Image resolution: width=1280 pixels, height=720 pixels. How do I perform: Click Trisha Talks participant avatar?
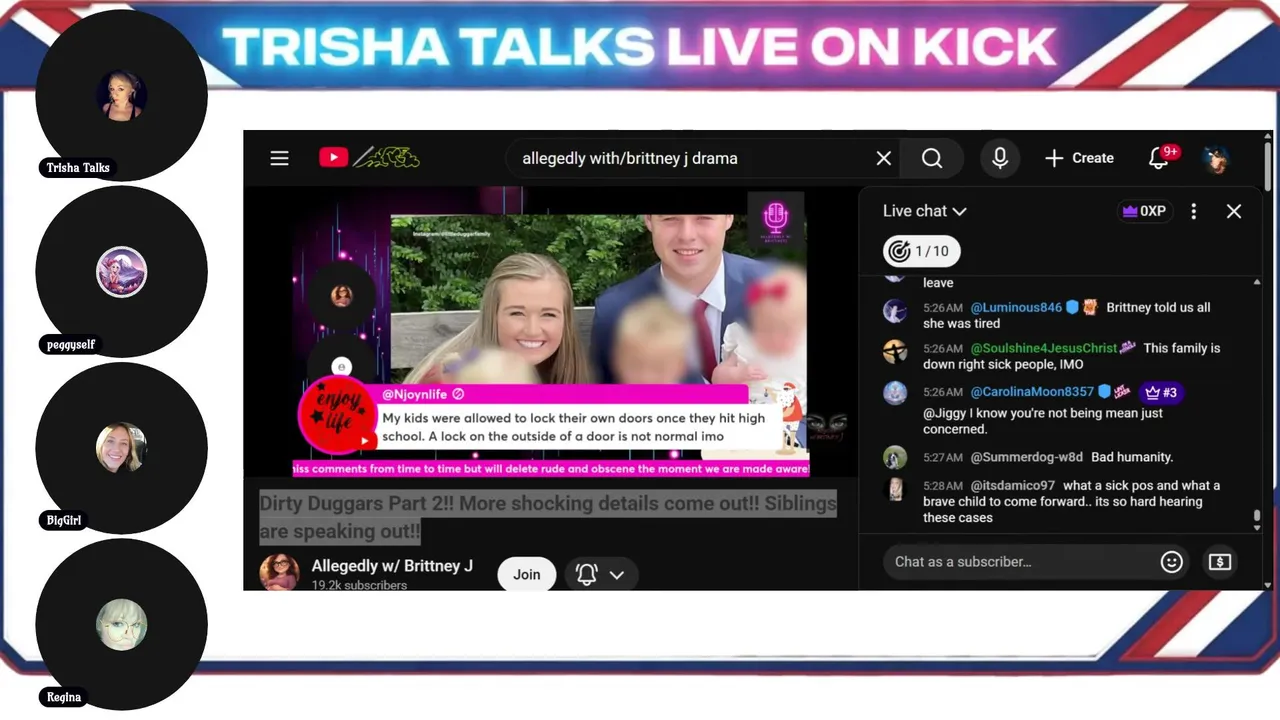tap(122, 96)
